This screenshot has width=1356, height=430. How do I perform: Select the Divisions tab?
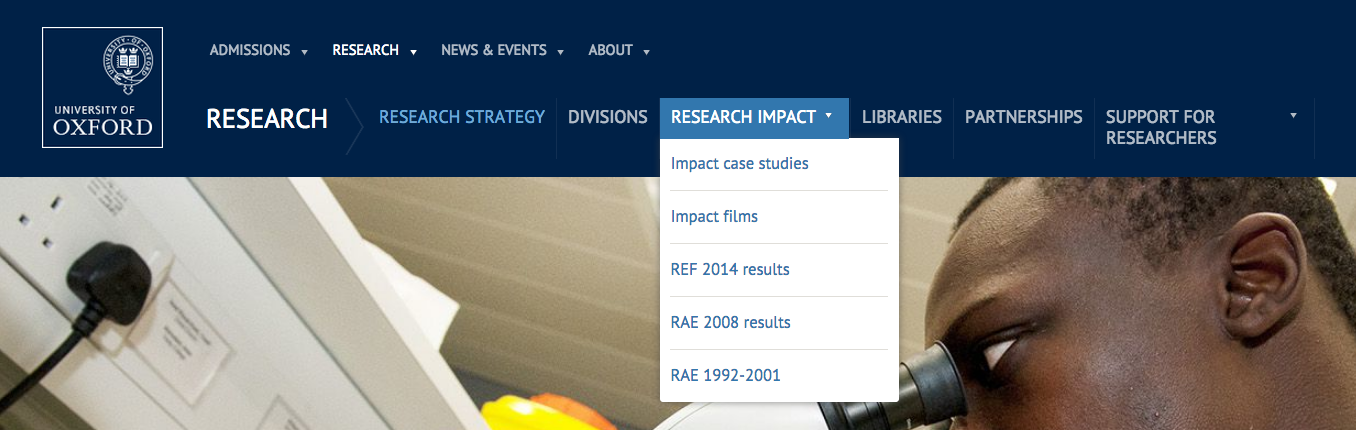click(608, 117)
